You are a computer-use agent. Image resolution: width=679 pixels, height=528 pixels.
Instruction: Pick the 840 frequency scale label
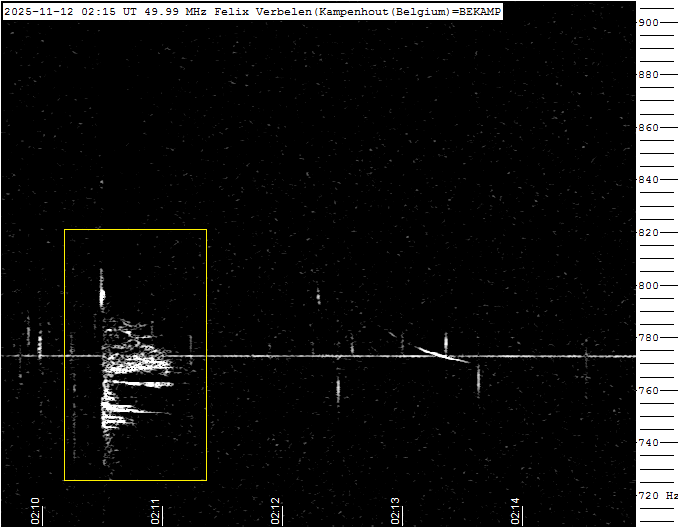(x=648, y=180)
